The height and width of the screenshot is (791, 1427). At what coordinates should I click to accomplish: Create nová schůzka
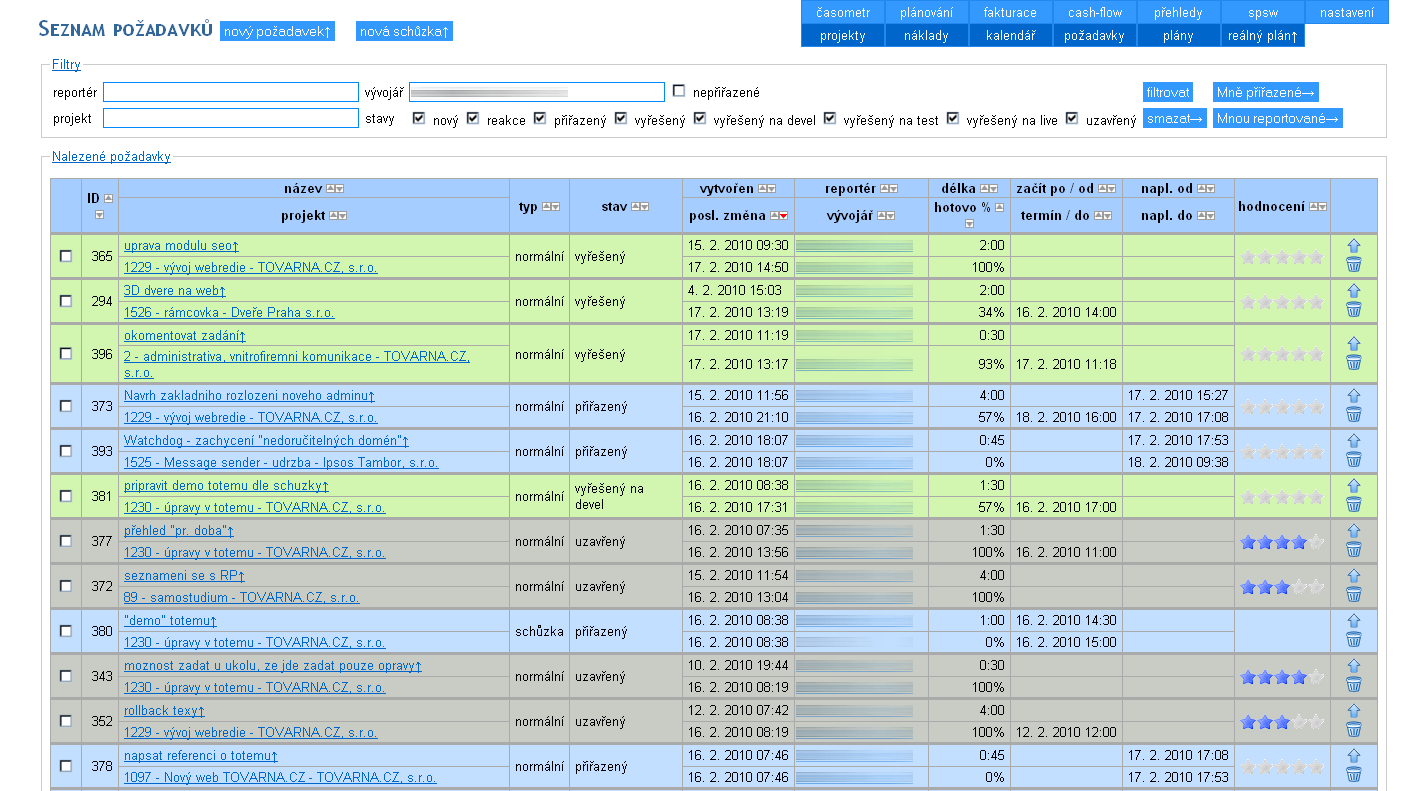tap(405, 32)
